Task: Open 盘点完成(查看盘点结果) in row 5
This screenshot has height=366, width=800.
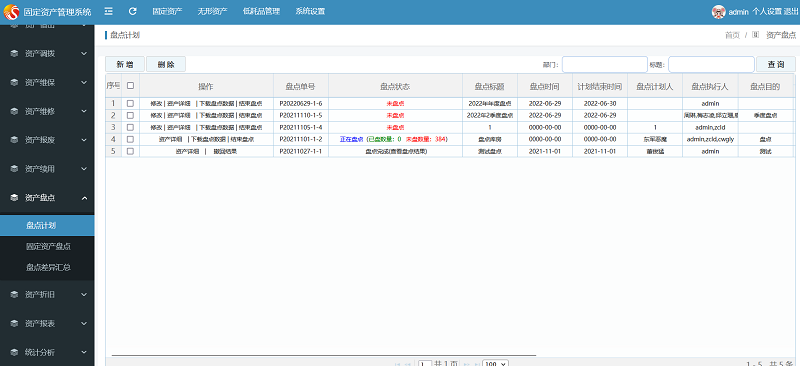Action: pyautogui.click(x=395, y=151)
